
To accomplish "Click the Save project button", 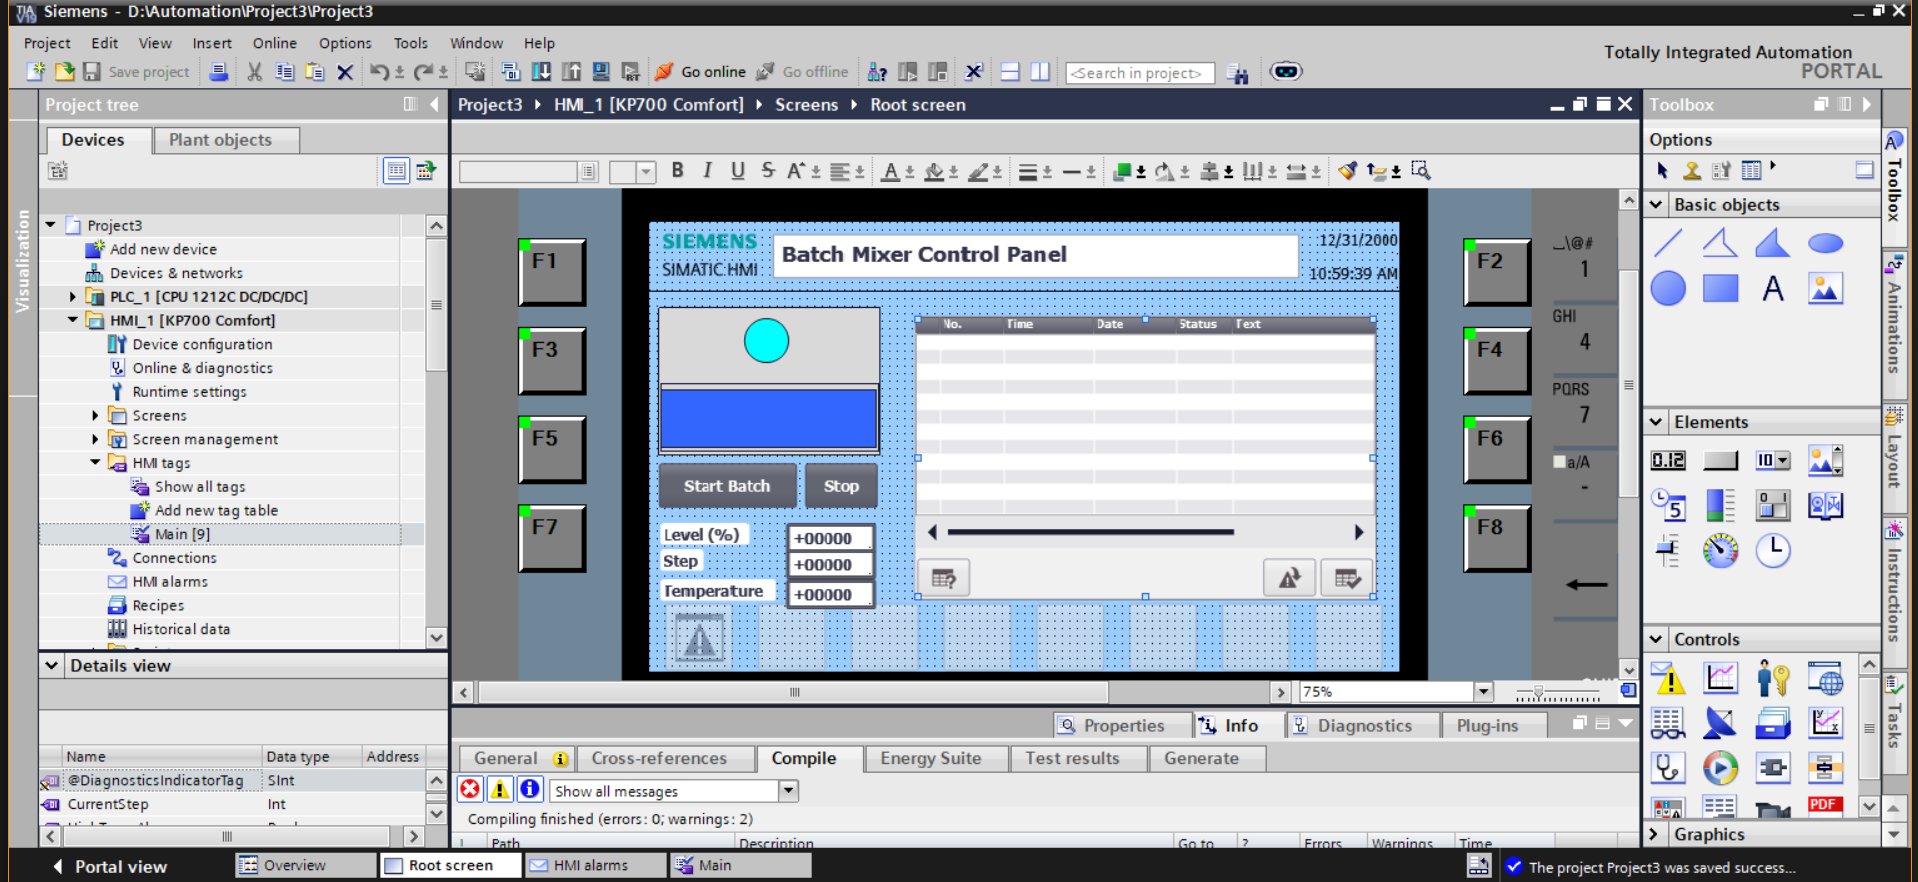I will (x=137, y=72).
